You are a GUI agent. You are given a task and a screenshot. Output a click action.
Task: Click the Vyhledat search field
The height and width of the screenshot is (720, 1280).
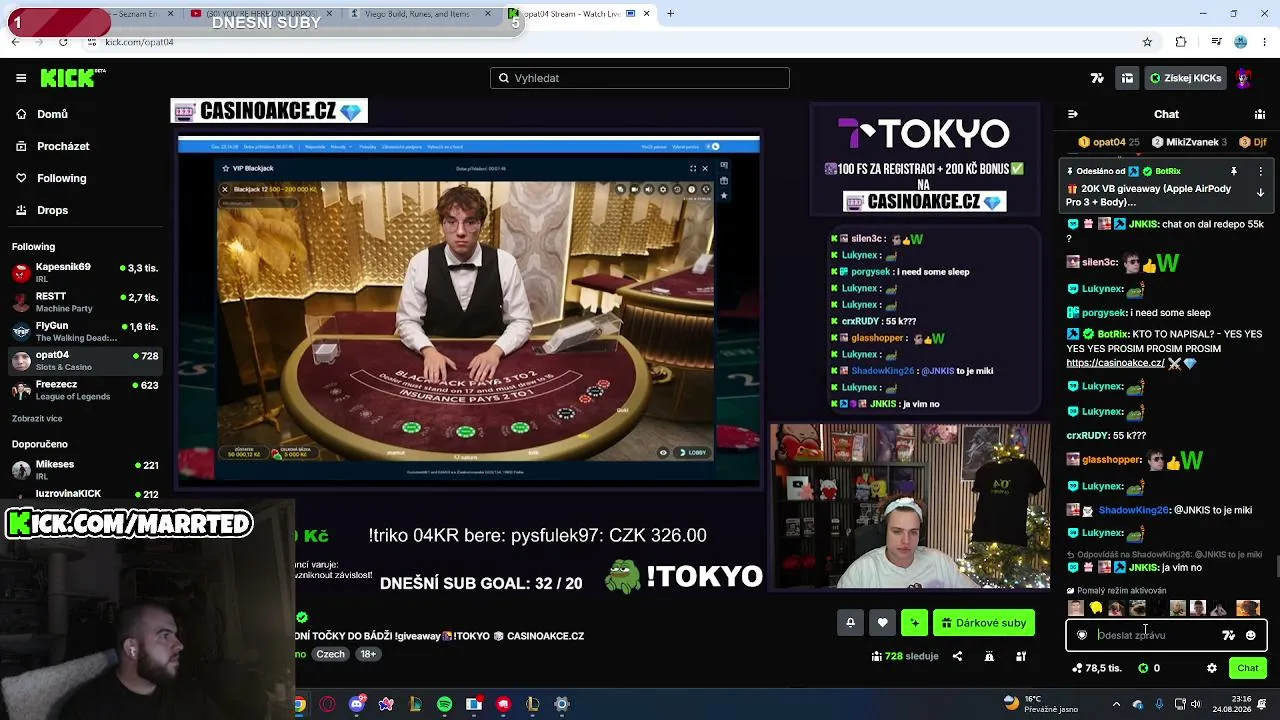640,78
